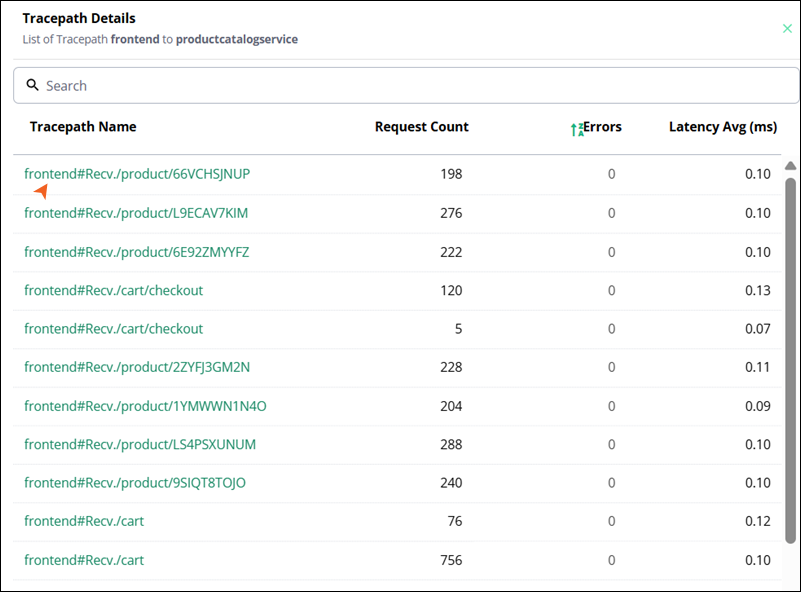Sort by Request Count column header
Image resolution: width=801 pixels, height=592 pixels.
(421, 127)
